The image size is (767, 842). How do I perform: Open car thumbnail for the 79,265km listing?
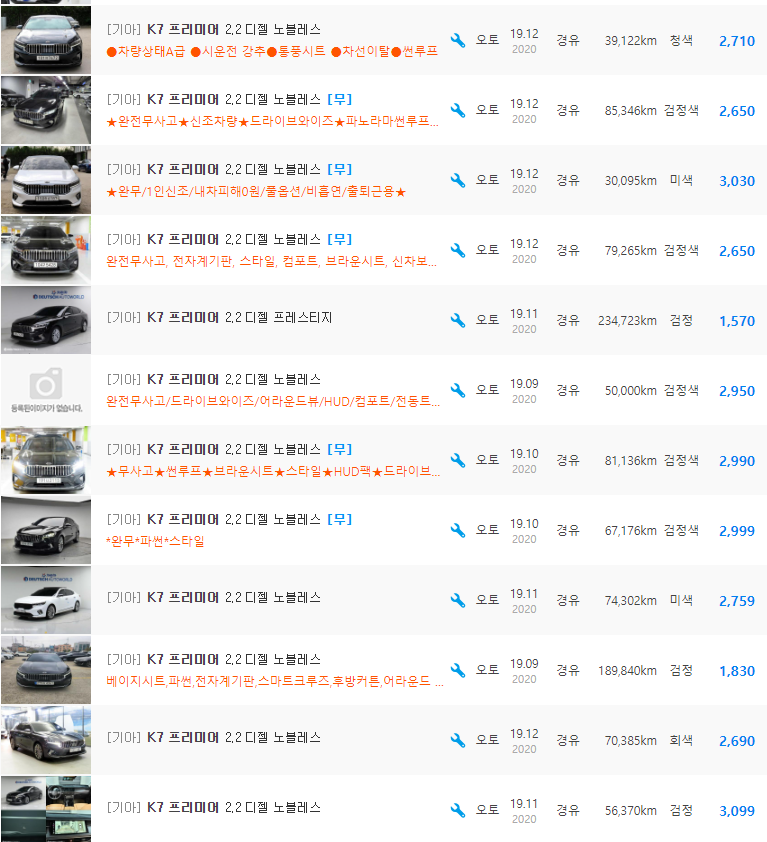[46, 250]
